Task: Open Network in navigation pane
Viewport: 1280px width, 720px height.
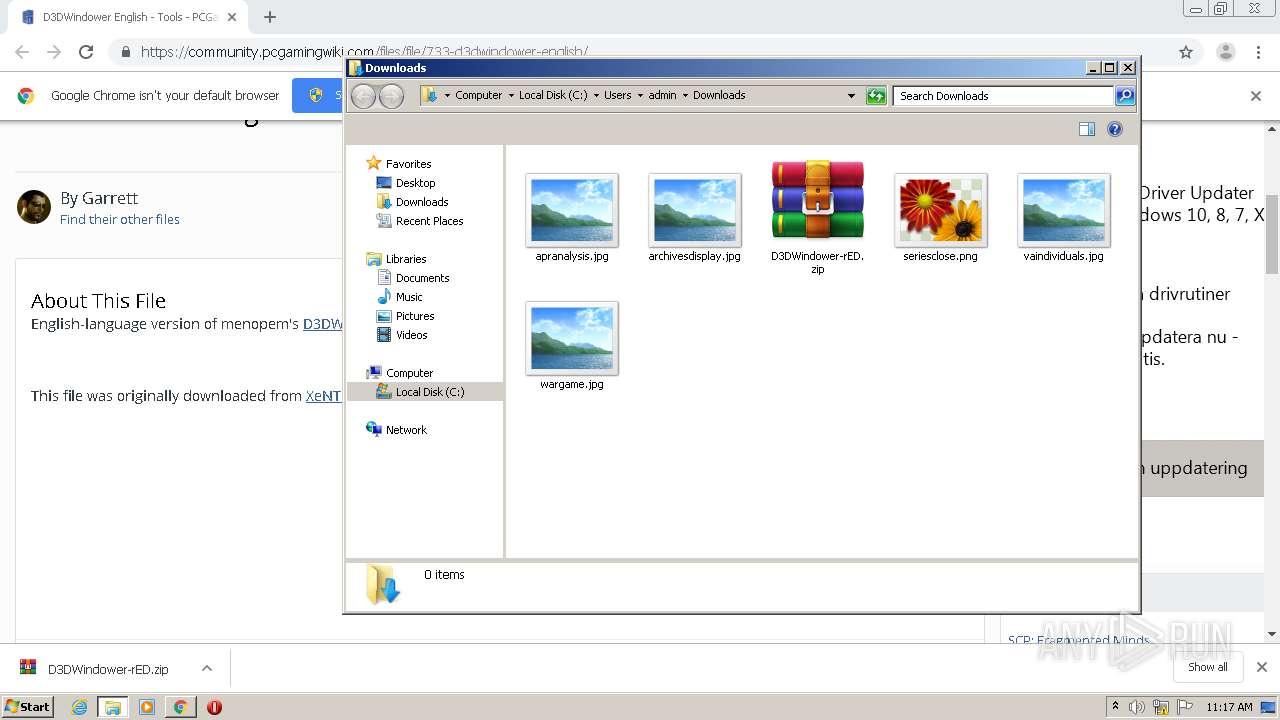Action: tap(406, 430)
